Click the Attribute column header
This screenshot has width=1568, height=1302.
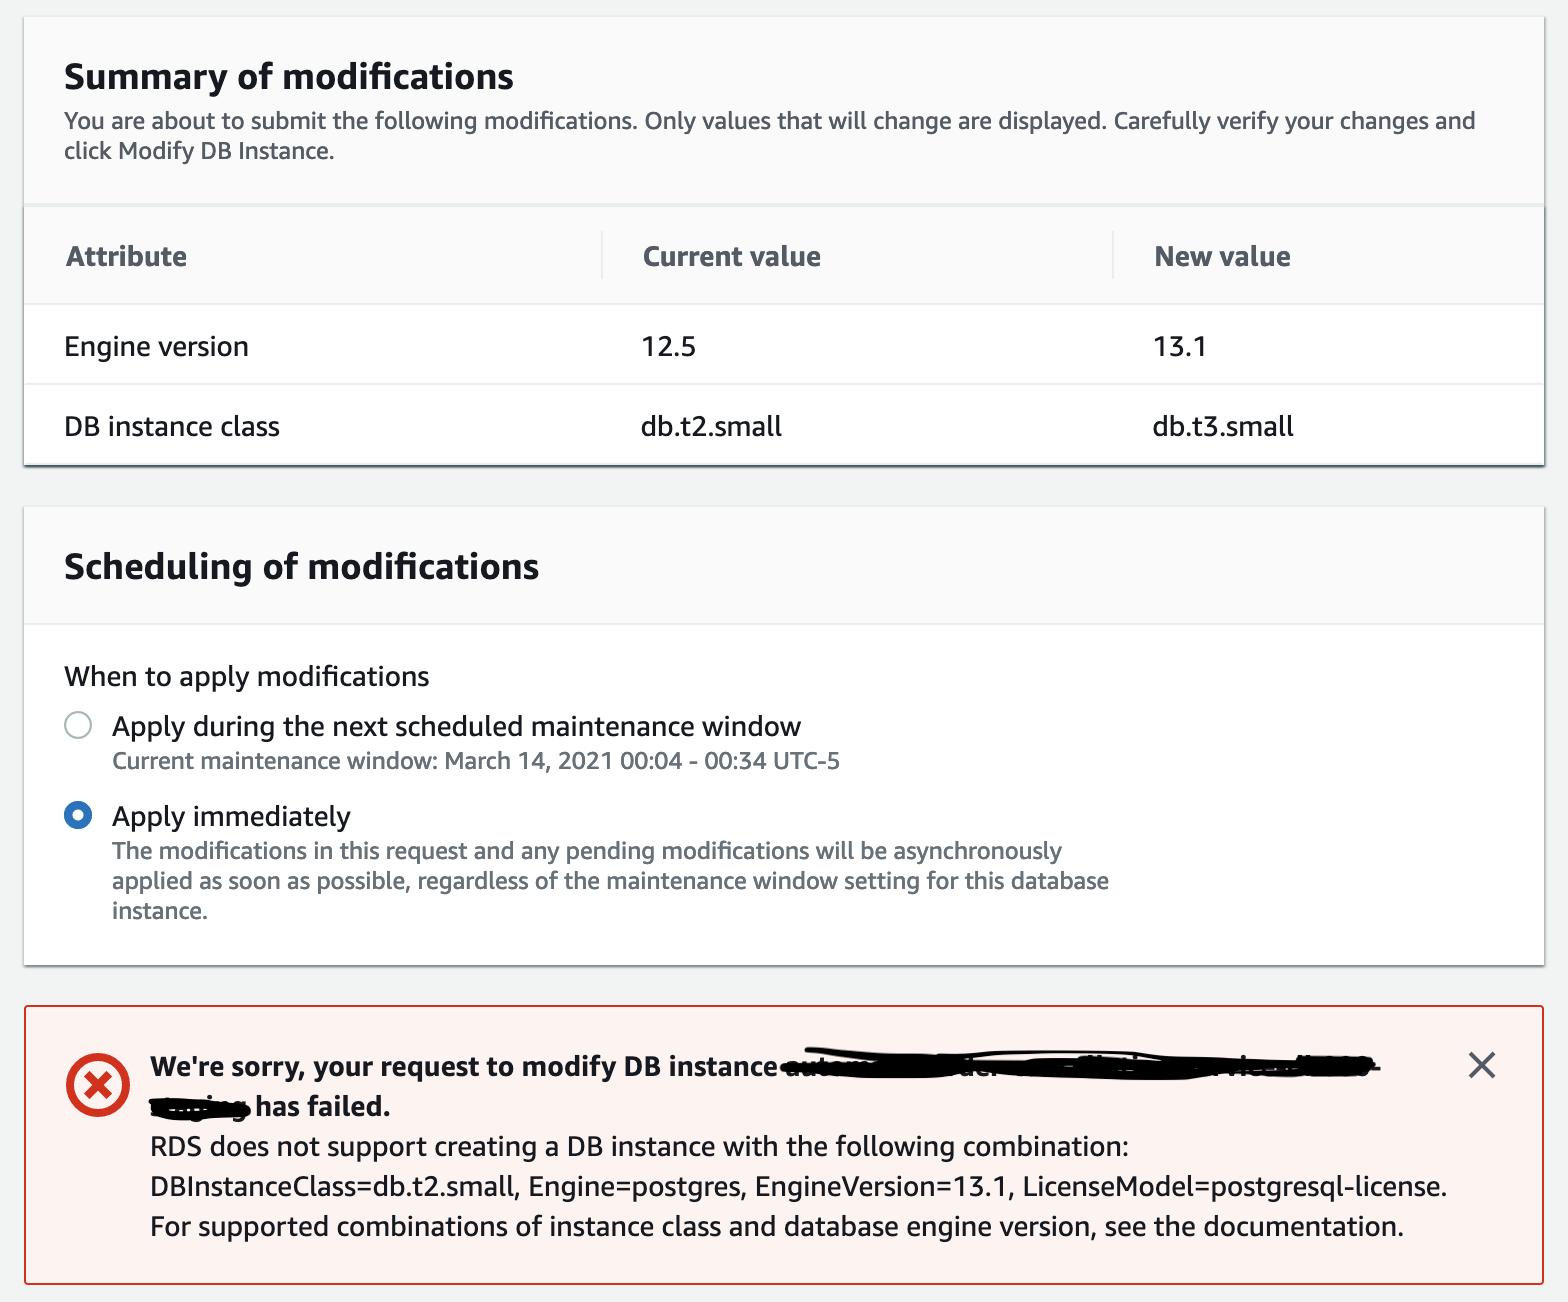coord(126,256)
